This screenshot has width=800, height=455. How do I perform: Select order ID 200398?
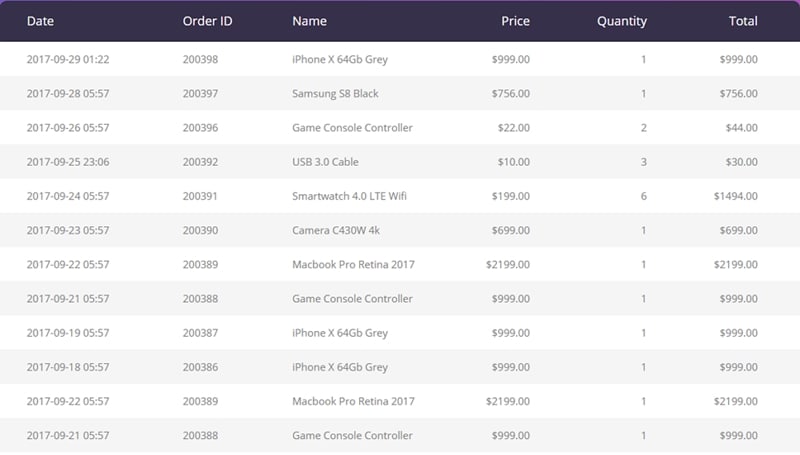[x=200, y=60]
